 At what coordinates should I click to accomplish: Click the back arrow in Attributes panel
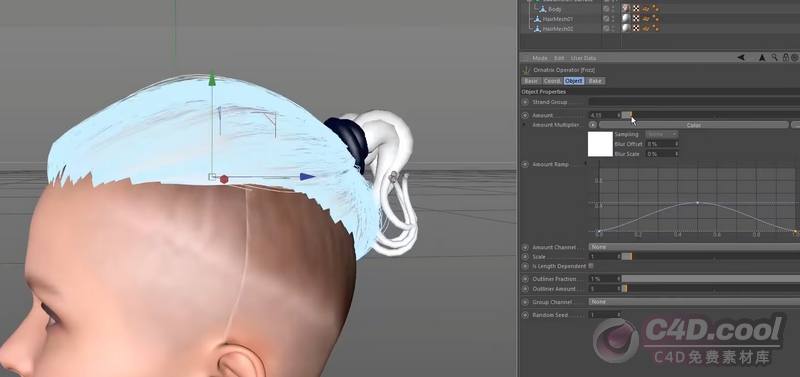[x=741, y=58]
